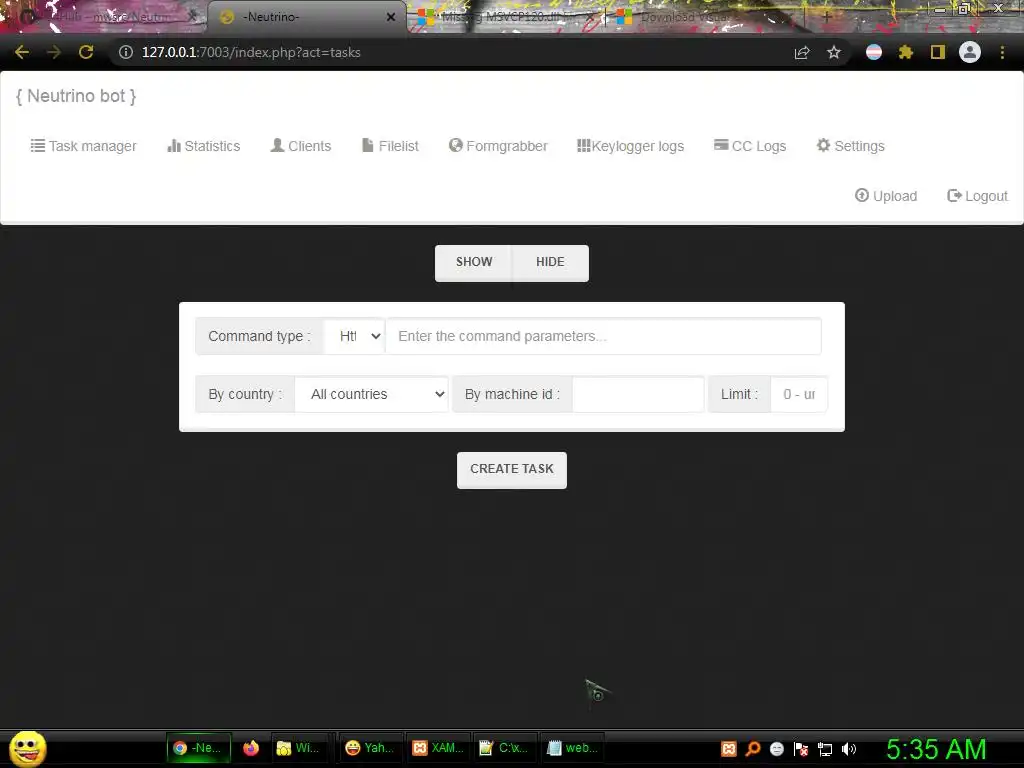The width and height of the screenshot is (1024, 768).
Task: Click the HIDE button
Action: (550, 263)
